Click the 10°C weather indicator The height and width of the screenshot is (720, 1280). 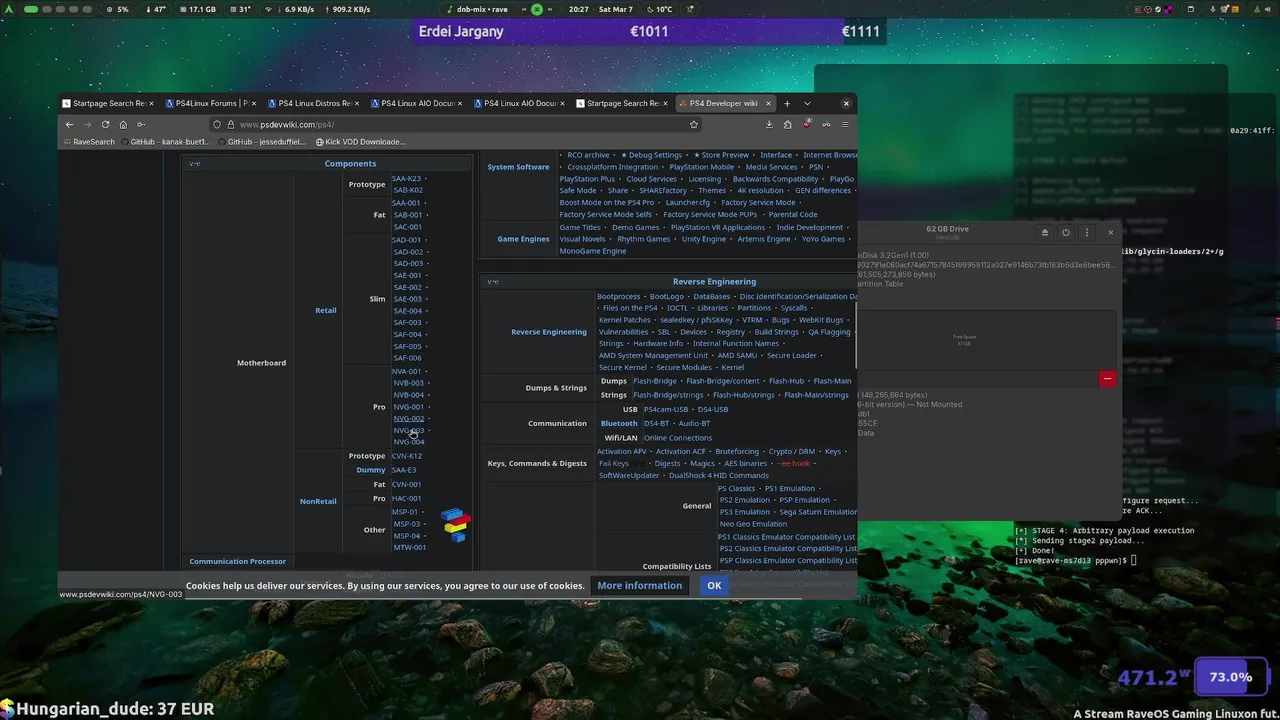(x=658, y=9)
